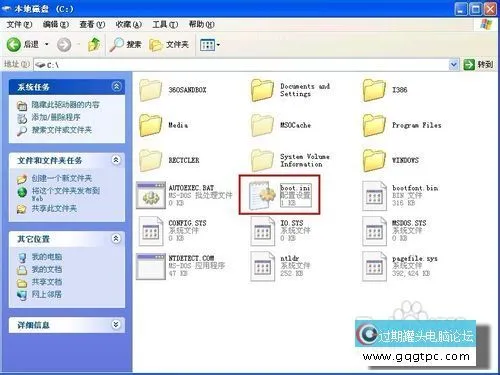Open the 文件 (File) menu
This screenshot has width=500, height=375.
19,24
